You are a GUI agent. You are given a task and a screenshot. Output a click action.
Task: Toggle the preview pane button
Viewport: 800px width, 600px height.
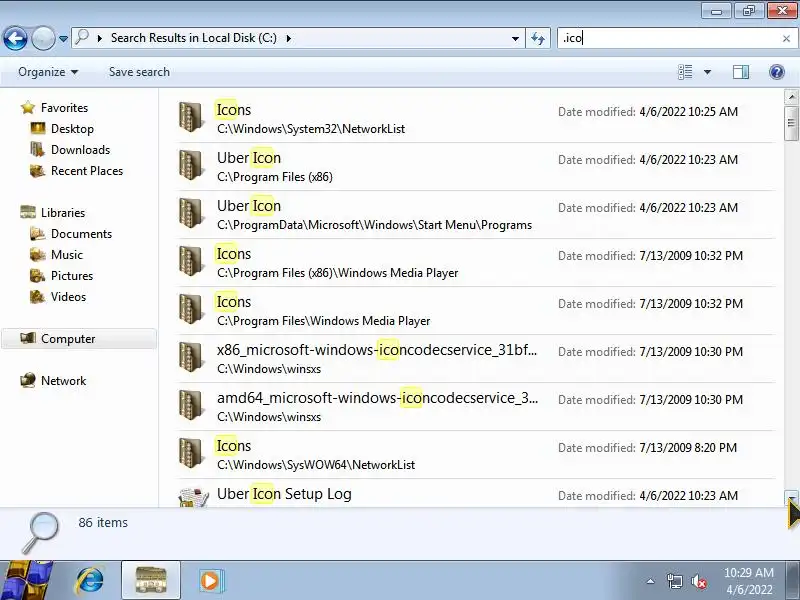[741, 72]
